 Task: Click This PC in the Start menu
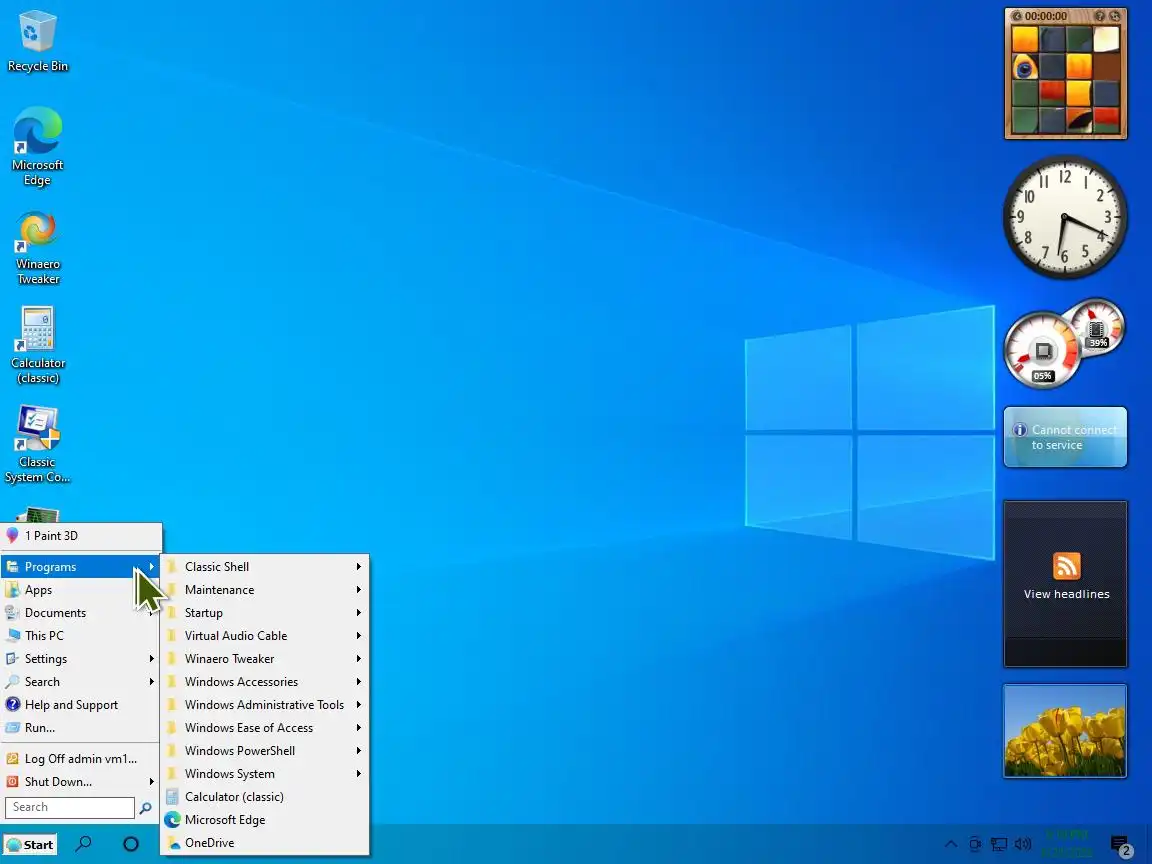81,636
